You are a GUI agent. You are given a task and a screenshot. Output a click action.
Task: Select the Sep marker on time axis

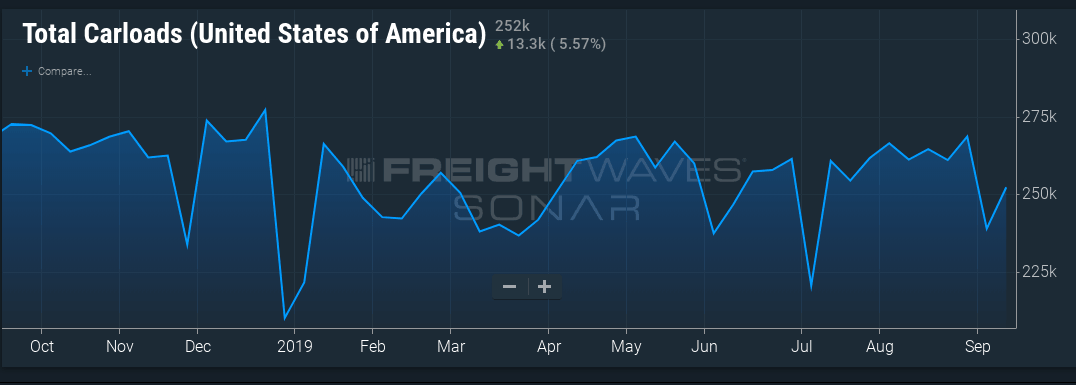tap(977, 347)
